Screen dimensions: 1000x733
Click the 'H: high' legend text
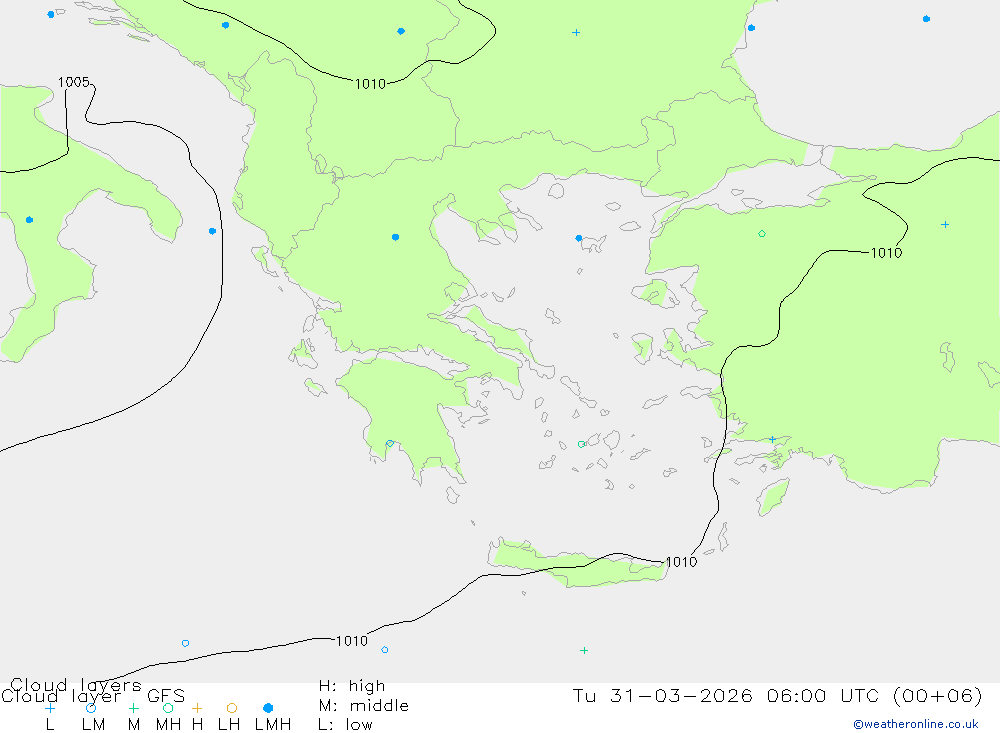352,686
